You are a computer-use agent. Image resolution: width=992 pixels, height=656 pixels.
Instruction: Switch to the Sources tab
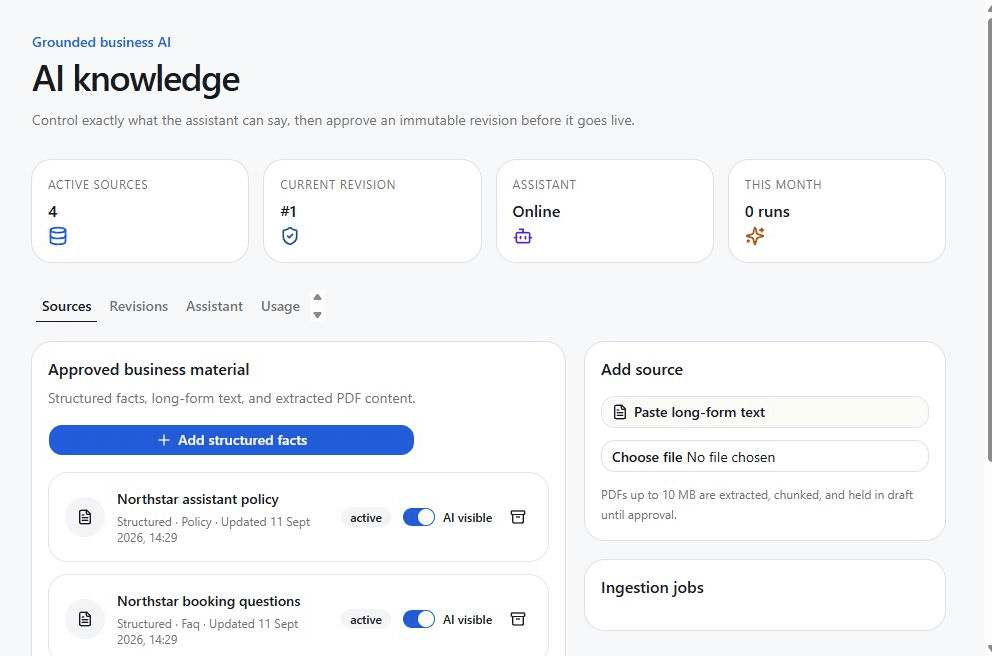click(66, 306)
